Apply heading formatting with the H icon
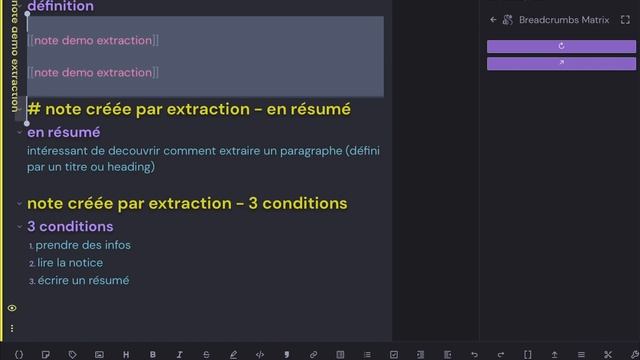This screenshot has height=360, width=640. 126,355
